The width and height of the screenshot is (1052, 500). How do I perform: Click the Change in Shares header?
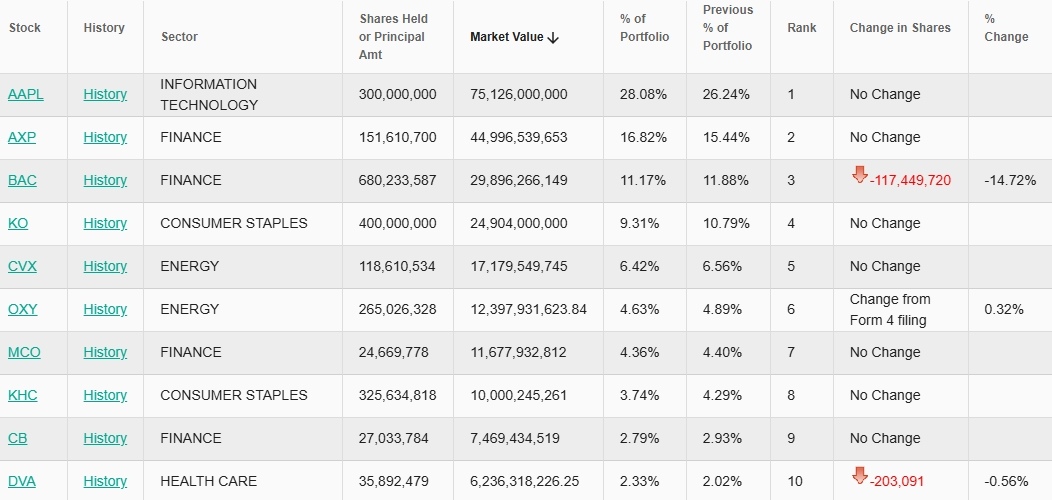click(x=900, y=28)
